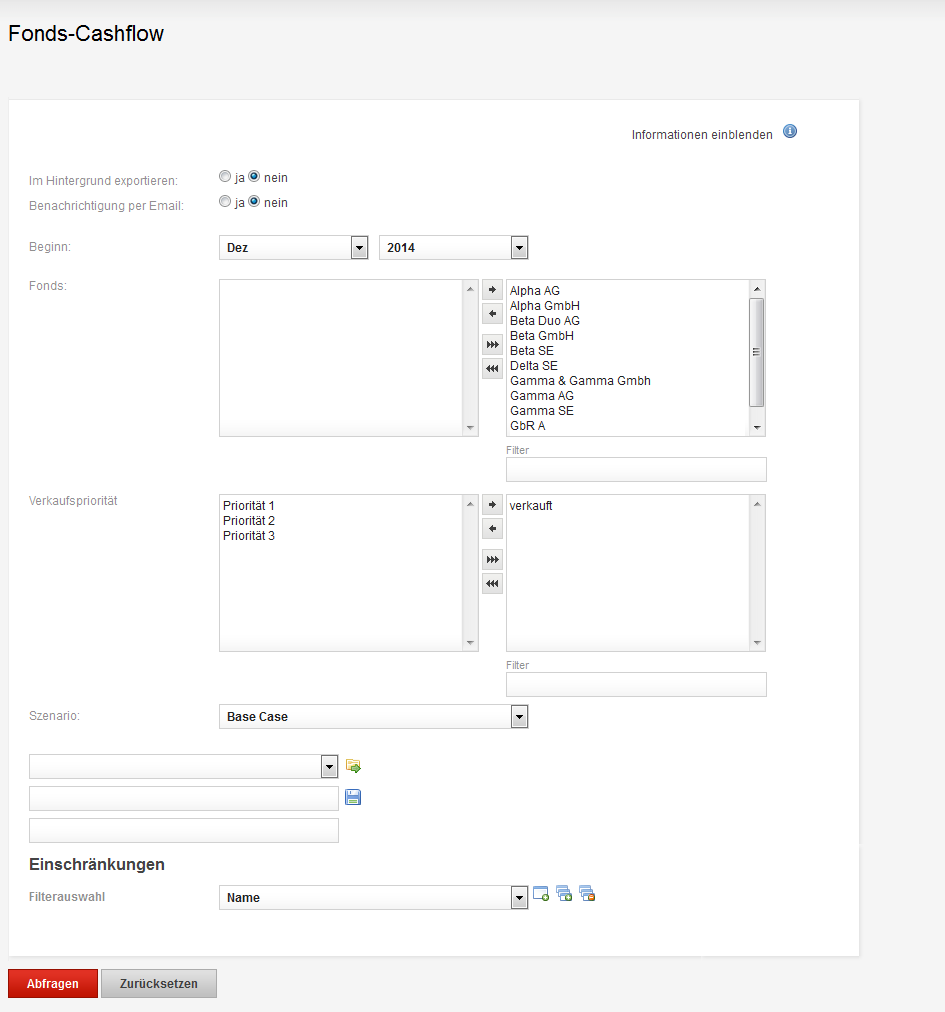945x1012 pixels.
Task: Select 'ja' for Benachrichtigung per Email
Action: click(225, 201)
